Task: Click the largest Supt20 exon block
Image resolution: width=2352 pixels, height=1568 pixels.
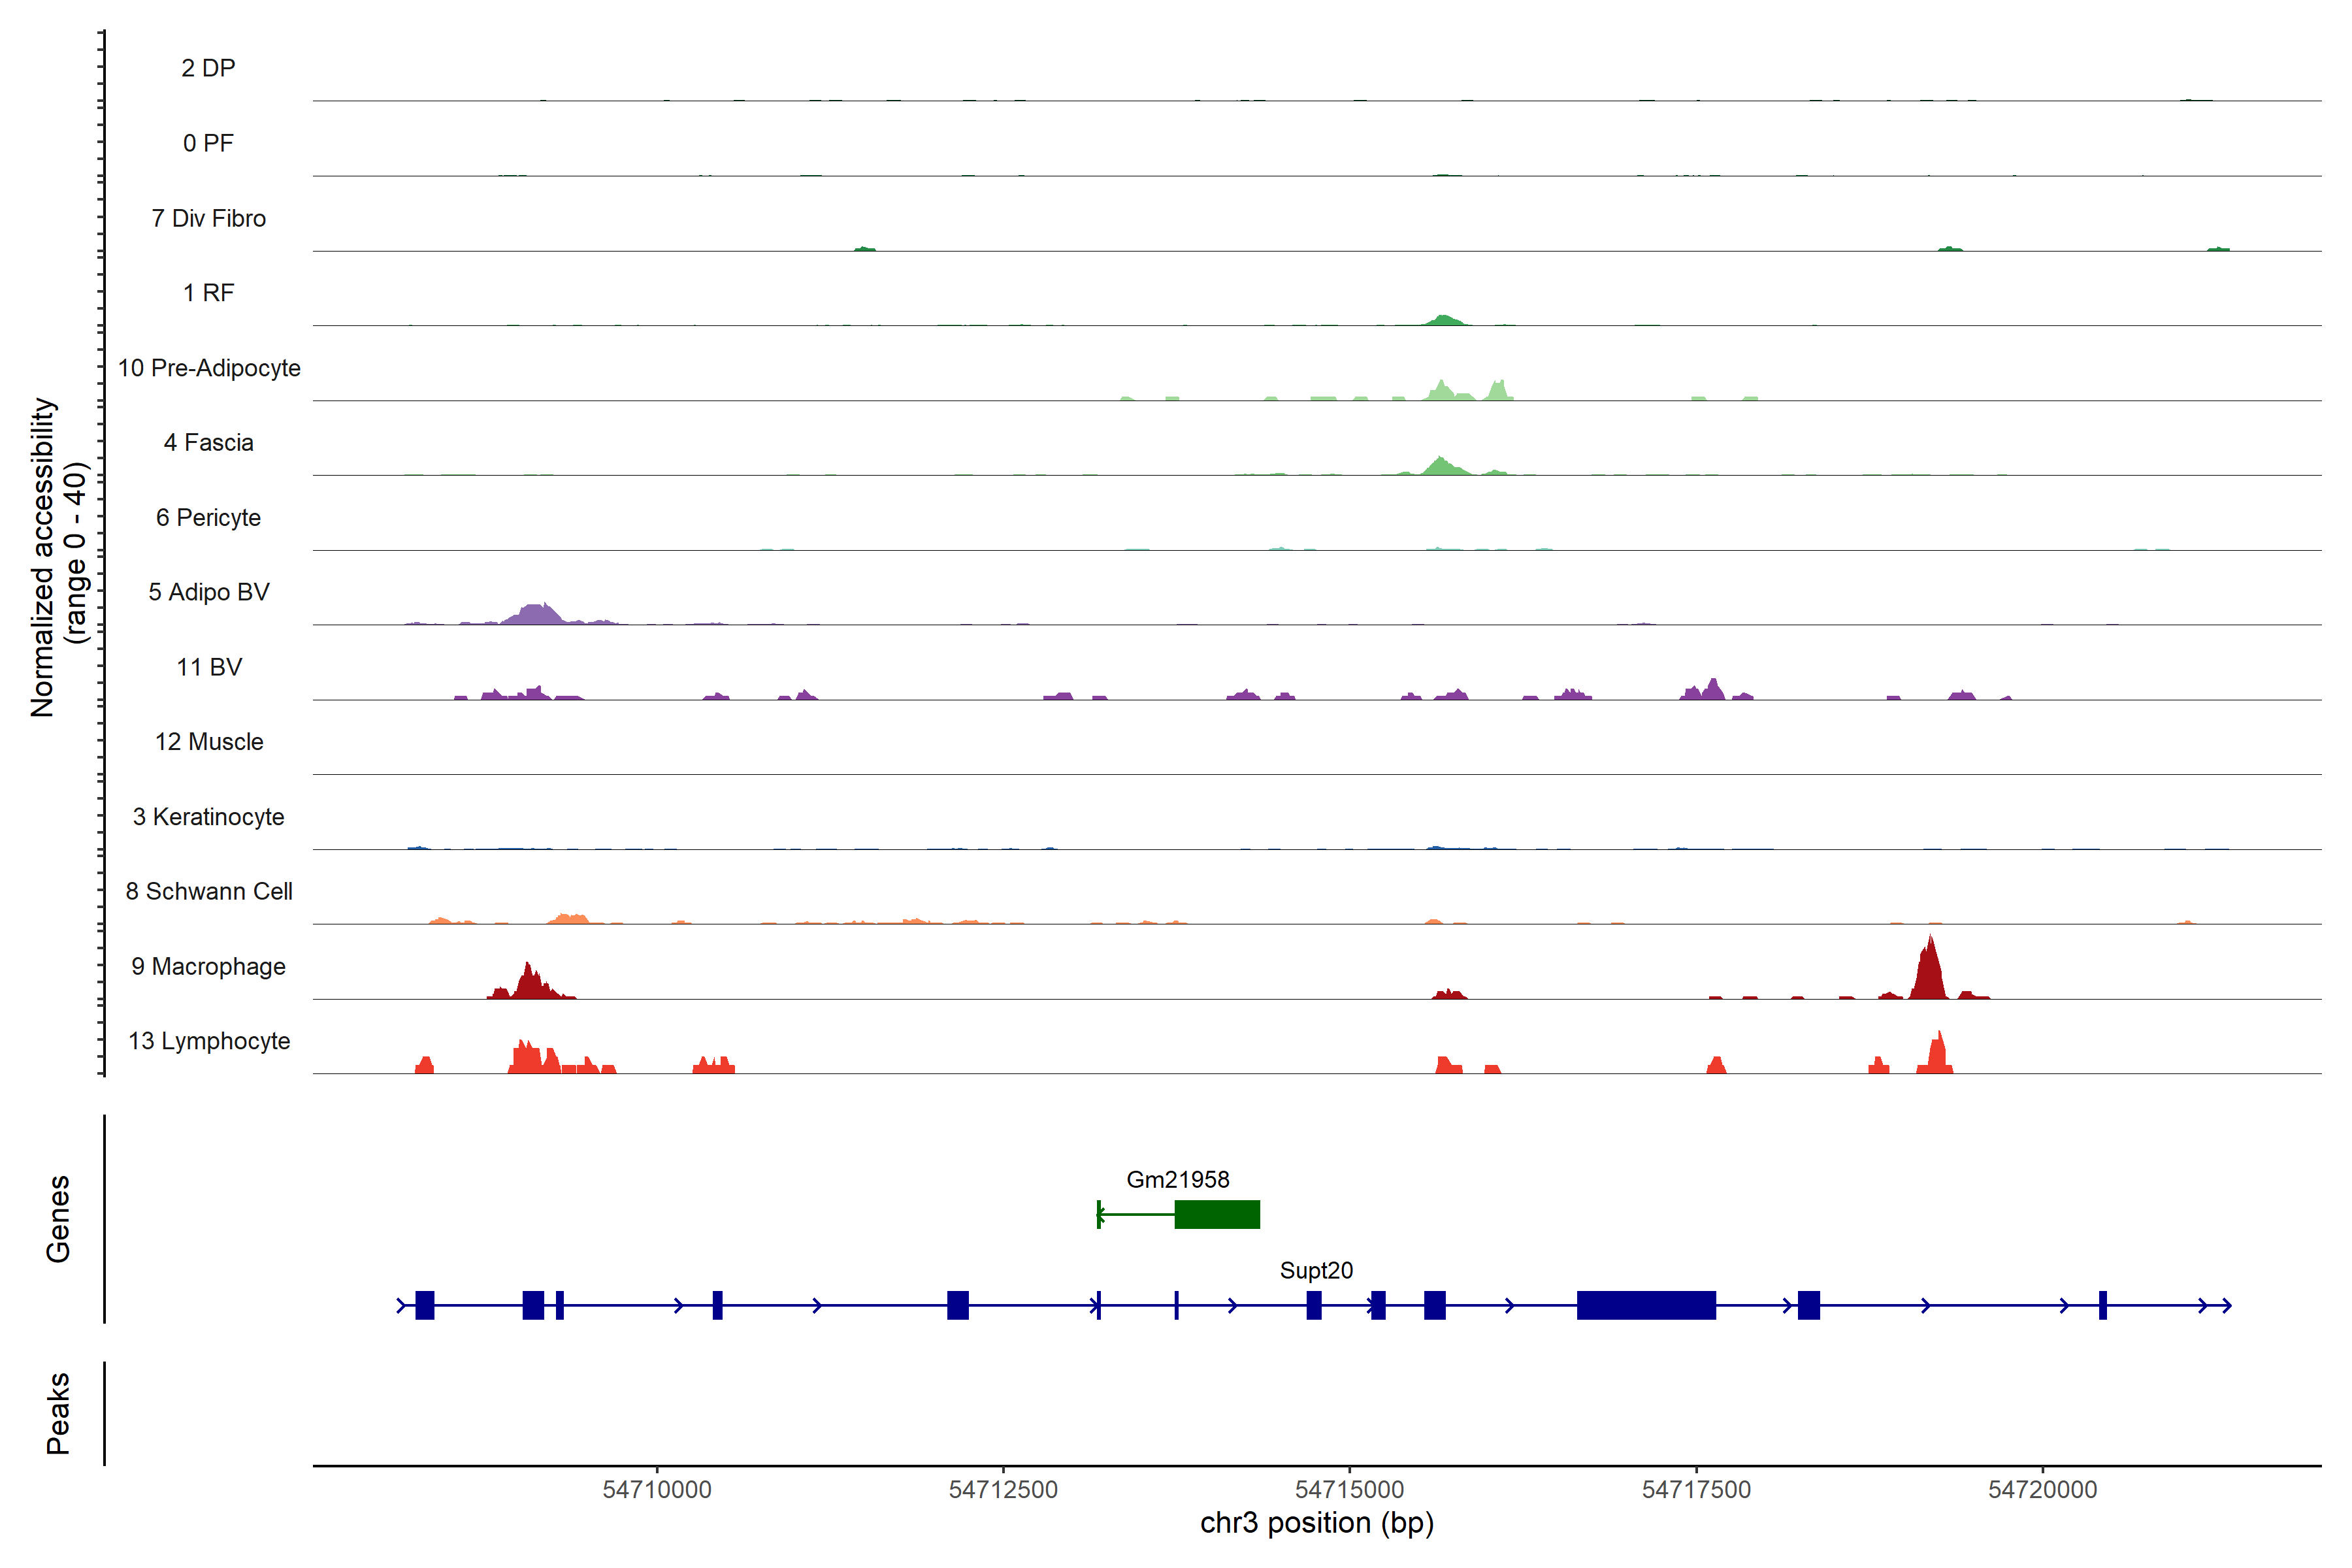Action: pyautogui.click(x=1646, y=1305)
